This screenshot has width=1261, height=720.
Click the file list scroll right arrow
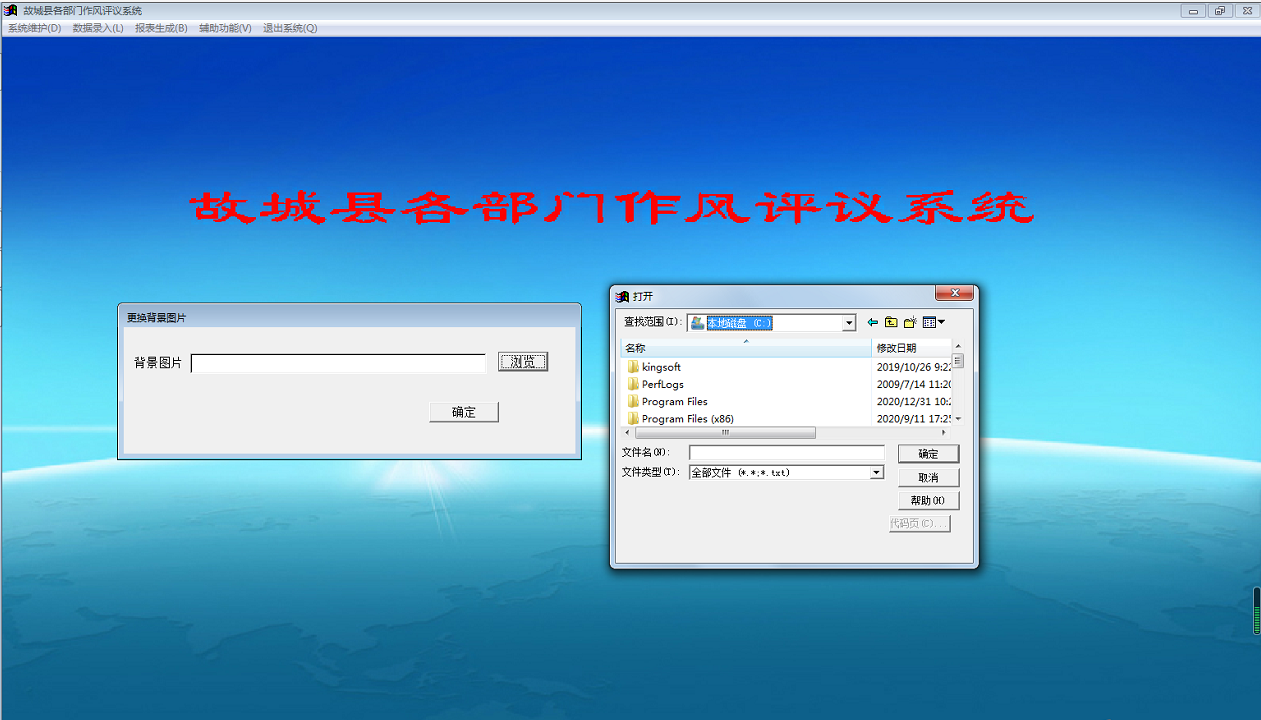[x=944, y=433]
